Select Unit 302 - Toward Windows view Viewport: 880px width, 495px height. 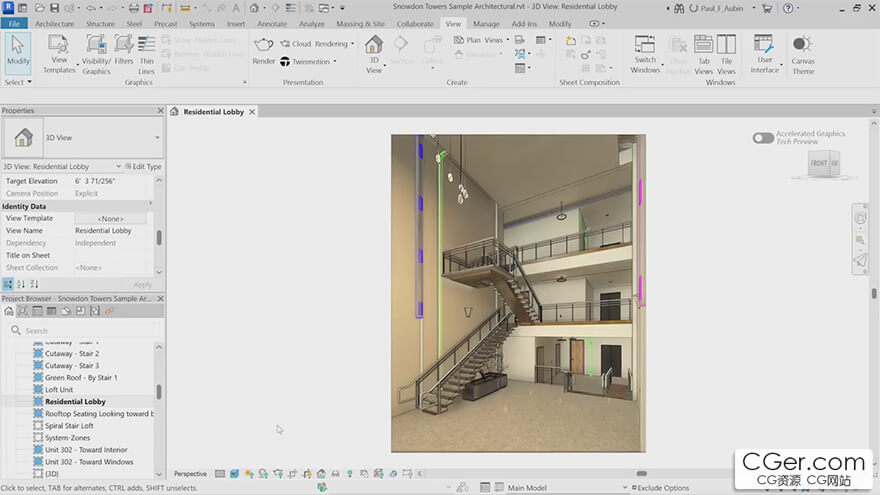89,462
